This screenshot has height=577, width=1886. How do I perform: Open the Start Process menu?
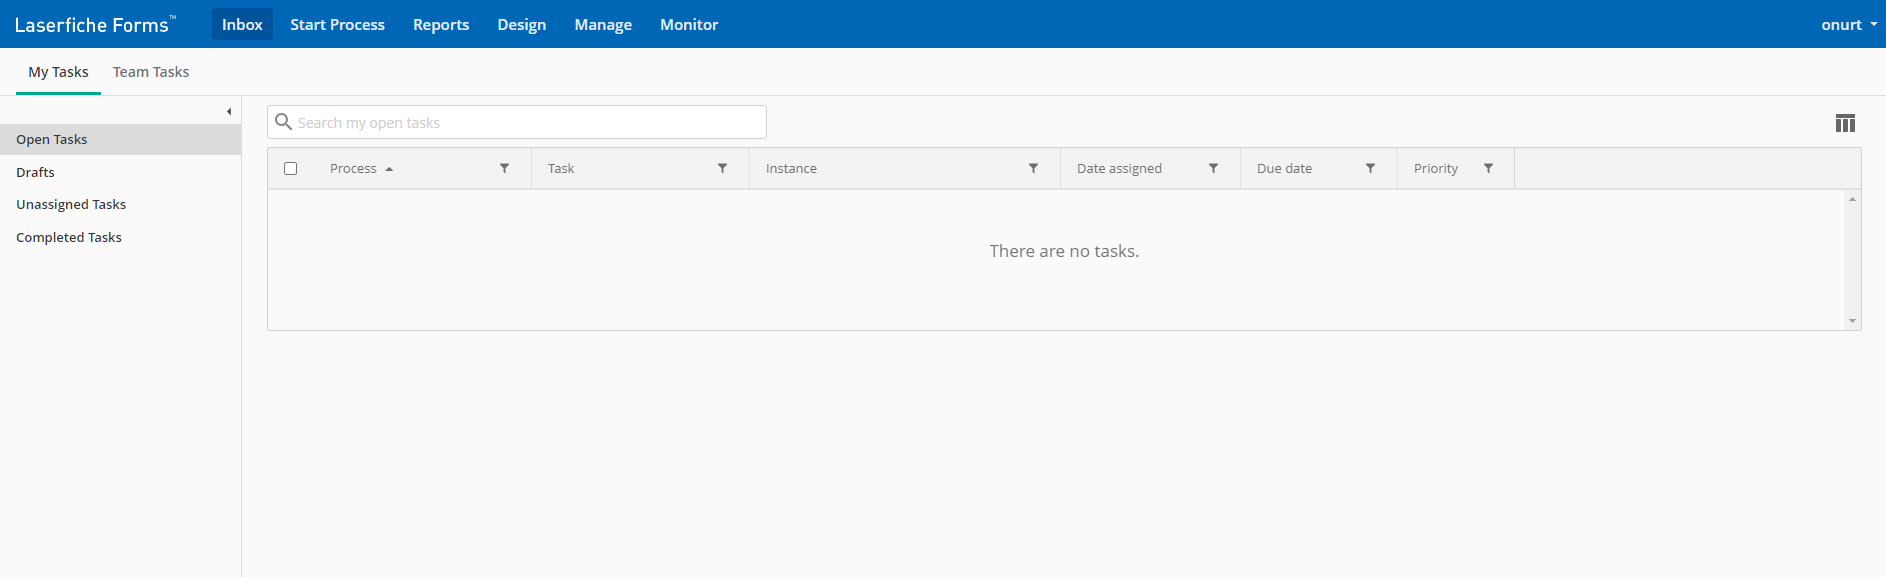tap(337, 24)
